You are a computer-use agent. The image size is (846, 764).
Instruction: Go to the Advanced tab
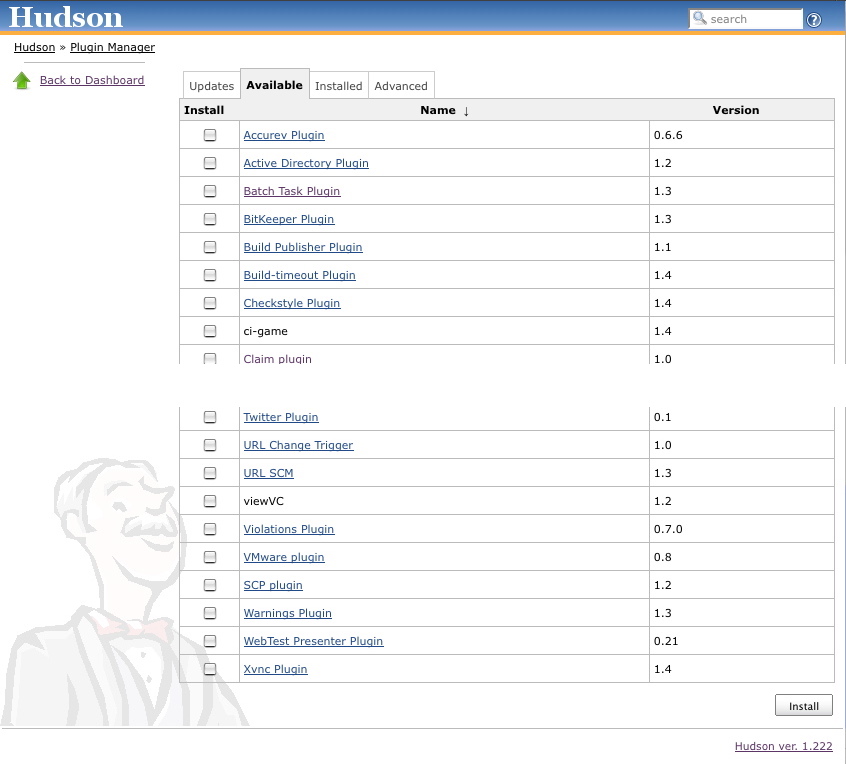tap(401, 86)
